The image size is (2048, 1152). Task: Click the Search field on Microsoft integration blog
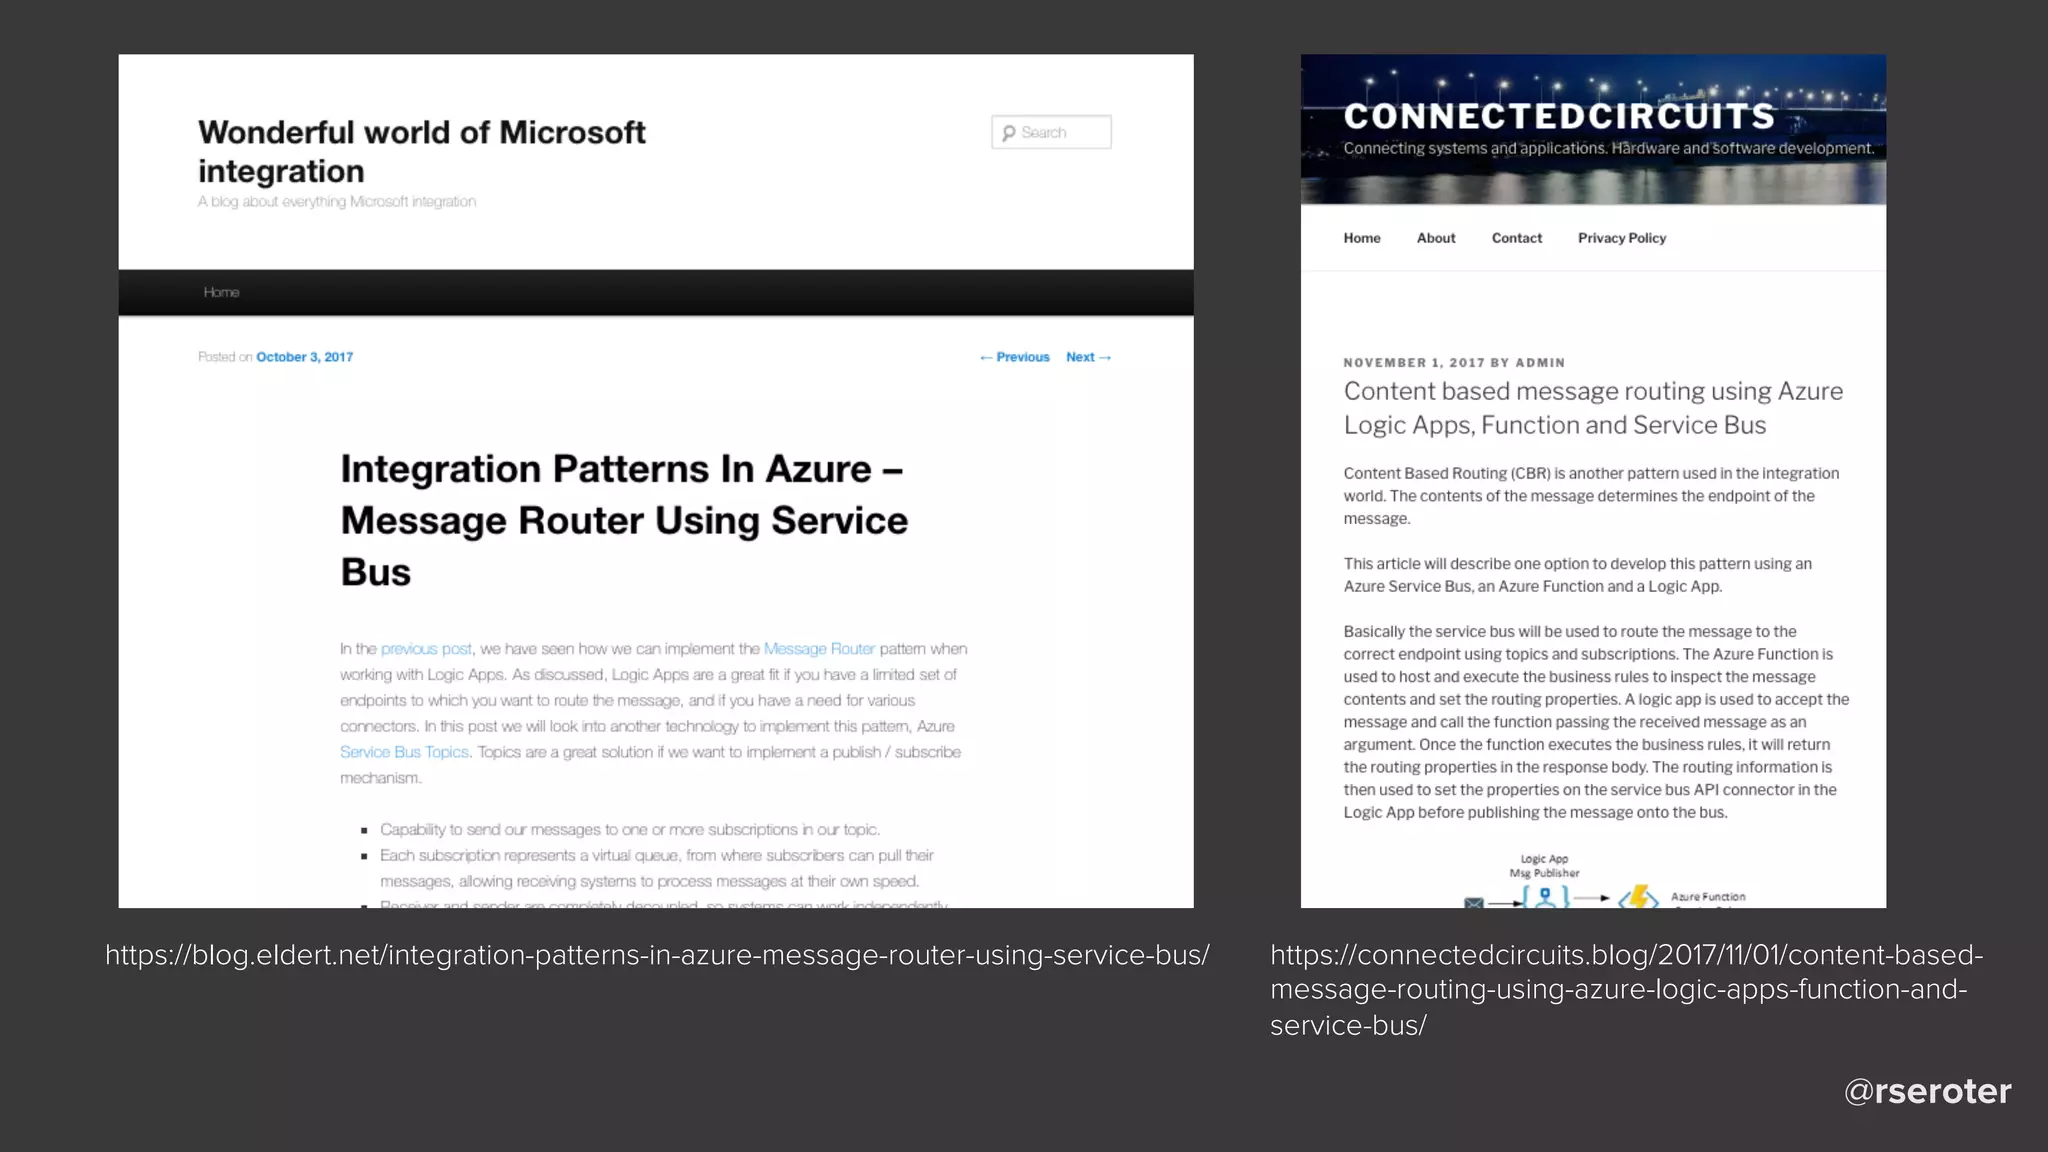(1051, 132)
